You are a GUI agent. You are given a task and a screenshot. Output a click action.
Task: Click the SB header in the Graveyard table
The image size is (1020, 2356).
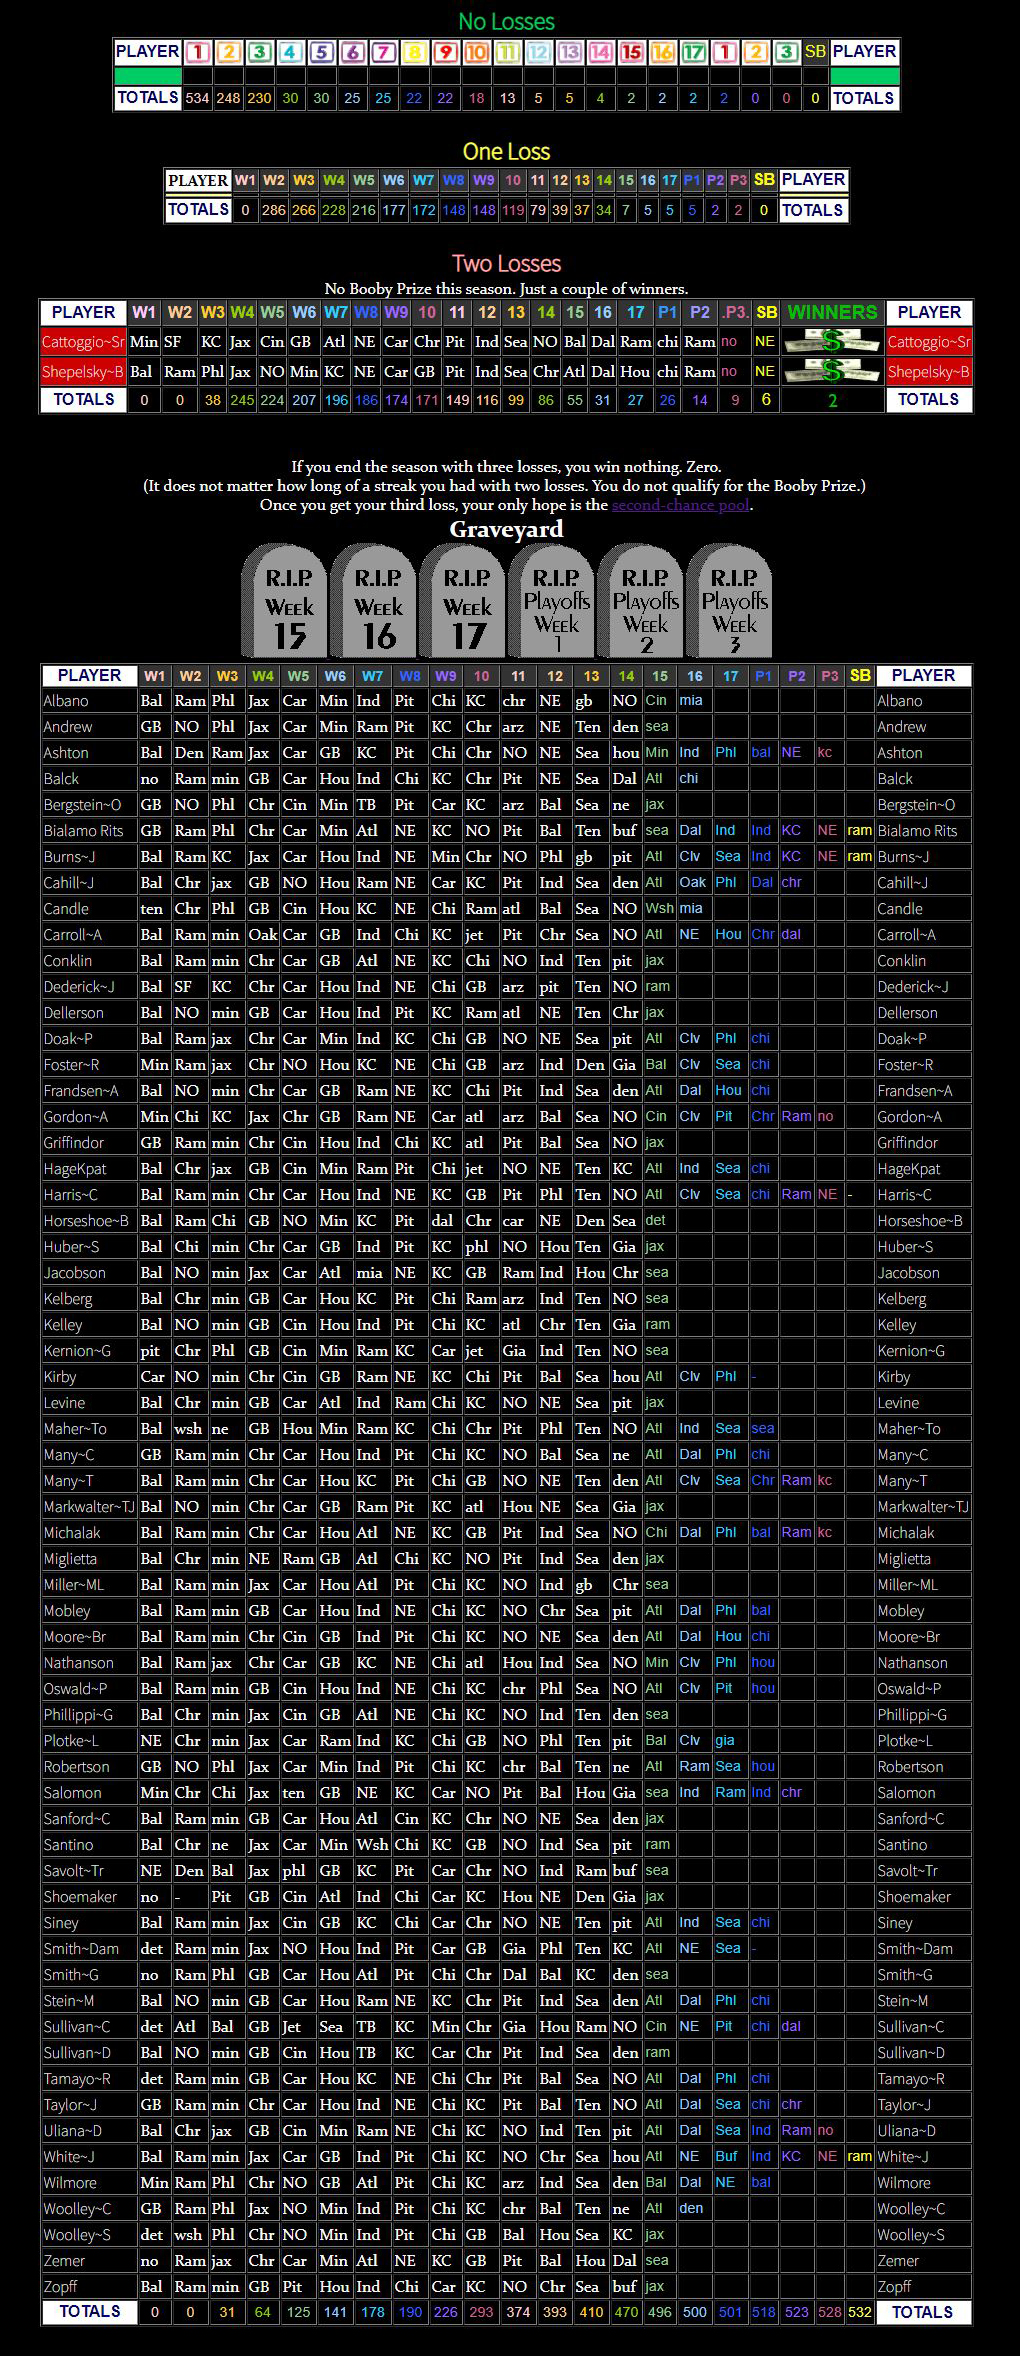coord(860,676)
